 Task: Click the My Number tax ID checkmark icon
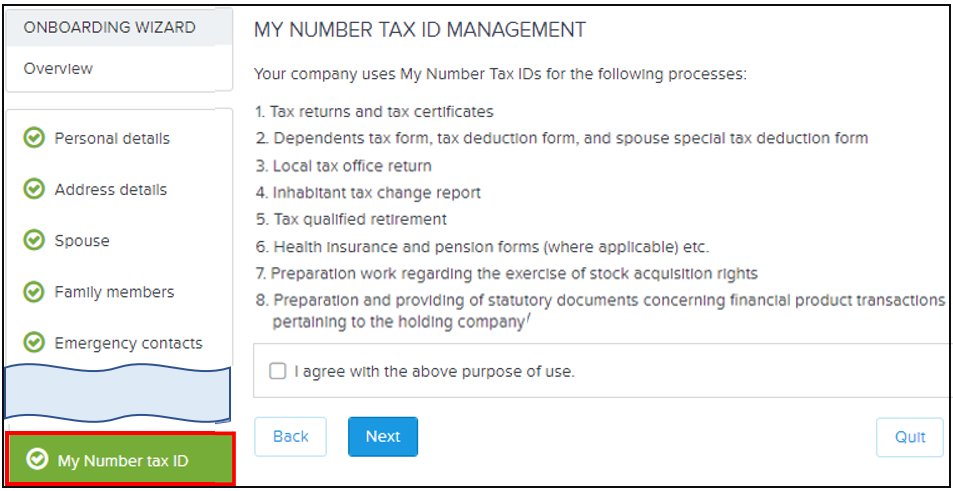tap(37, 460)
